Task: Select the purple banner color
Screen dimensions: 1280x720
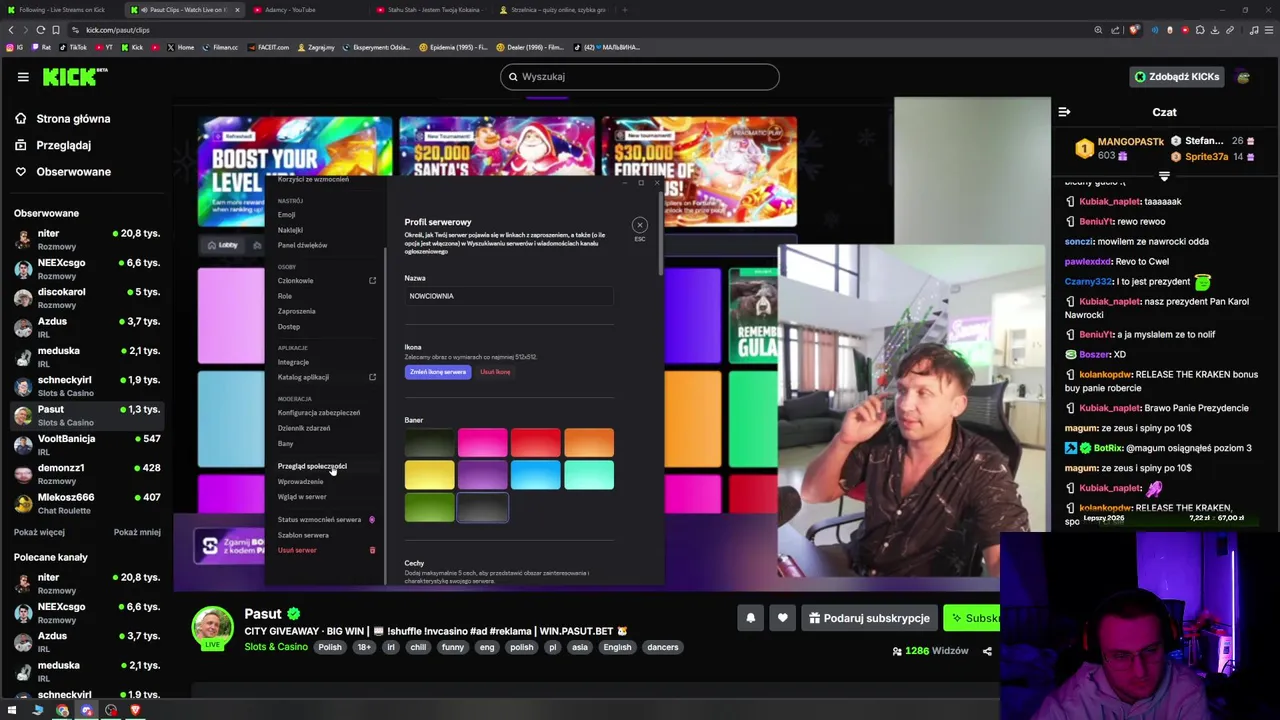Action: (x=482, y=476)
